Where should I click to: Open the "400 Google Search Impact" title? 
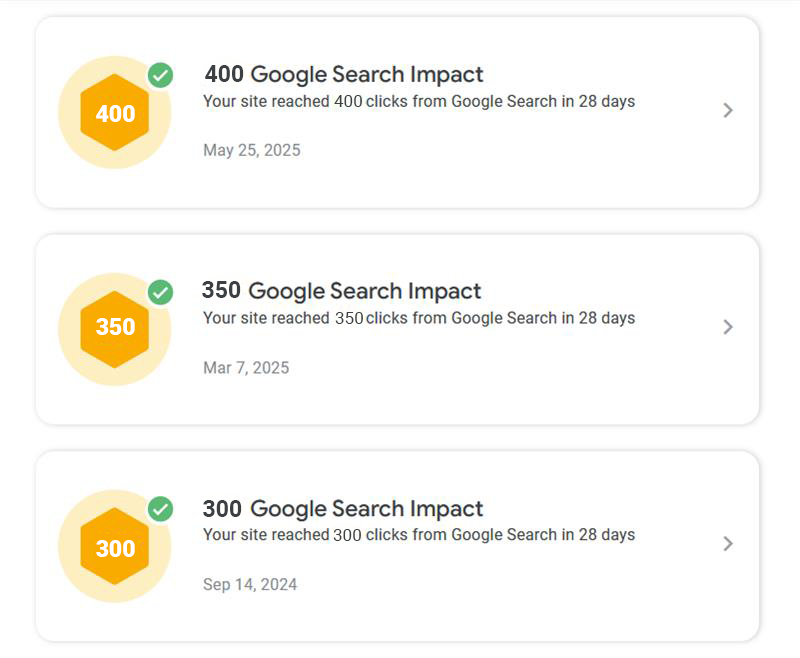(x=344, y=74)
